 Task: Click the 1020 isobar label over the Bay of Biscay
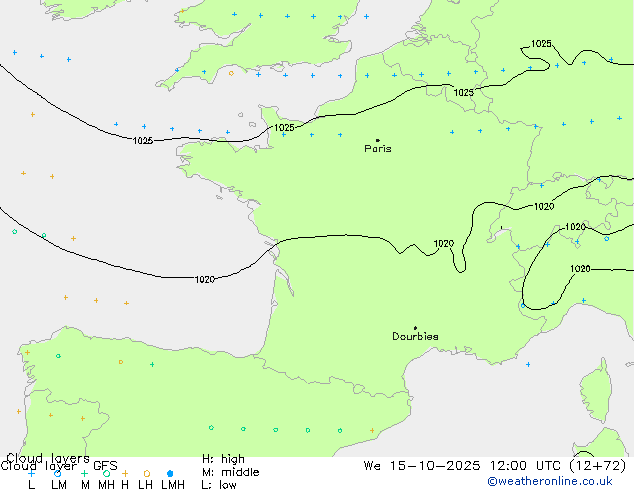205,279
